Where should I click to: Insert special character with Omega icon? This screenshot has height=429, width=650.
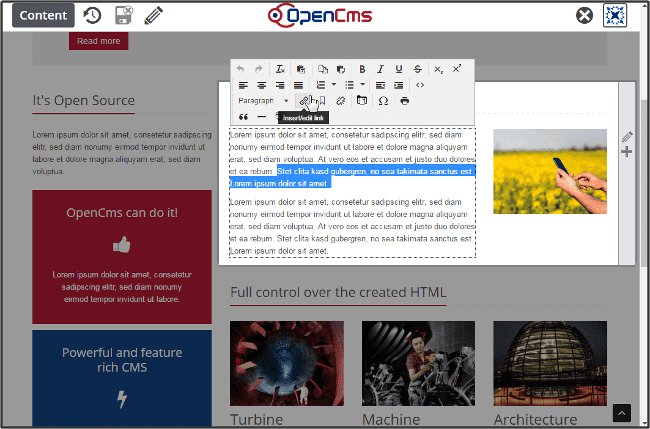coord(383,101)
